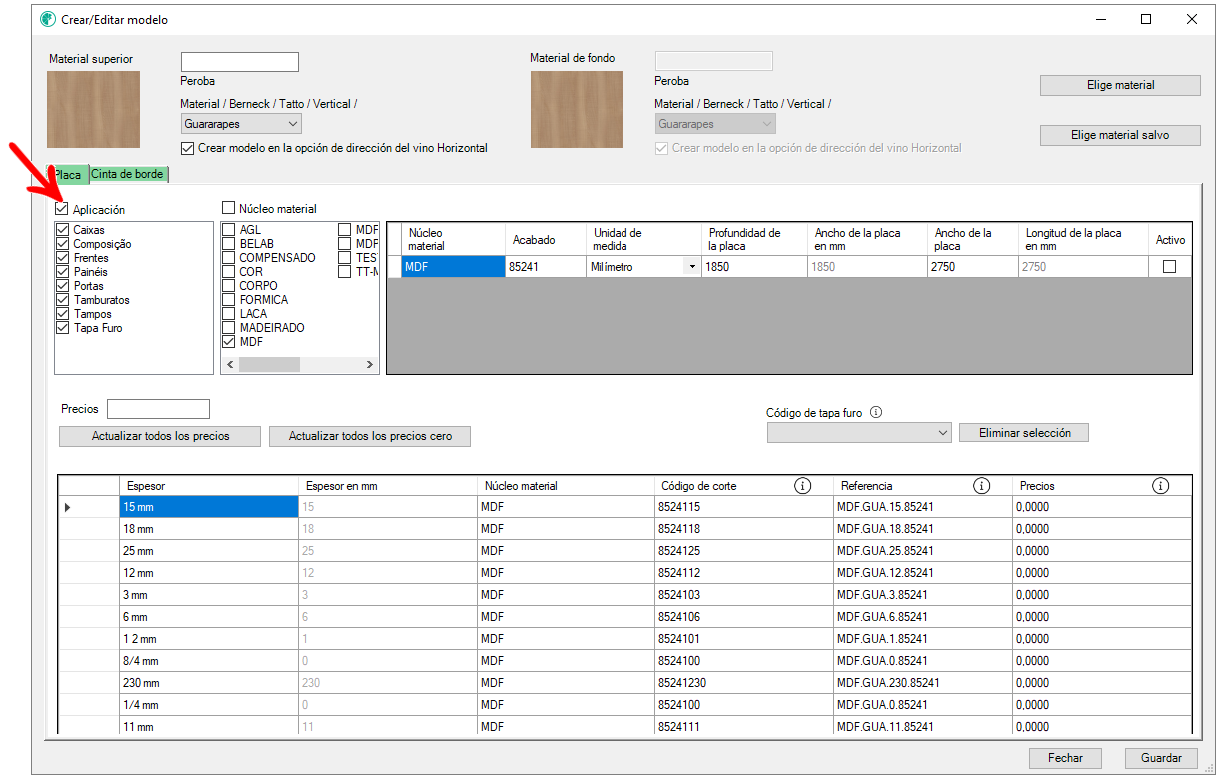
Task: Click the application logo in title bar
Action: [x=48, y=19]
